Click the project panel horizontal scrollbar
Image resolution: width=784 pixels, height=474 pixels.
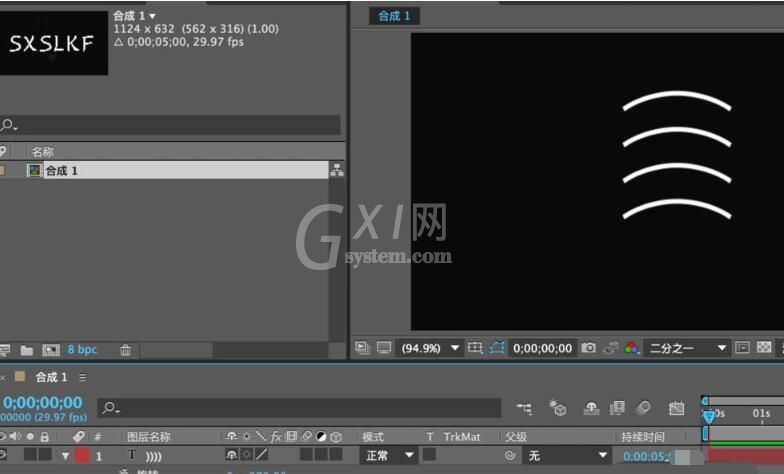[175, 350]
